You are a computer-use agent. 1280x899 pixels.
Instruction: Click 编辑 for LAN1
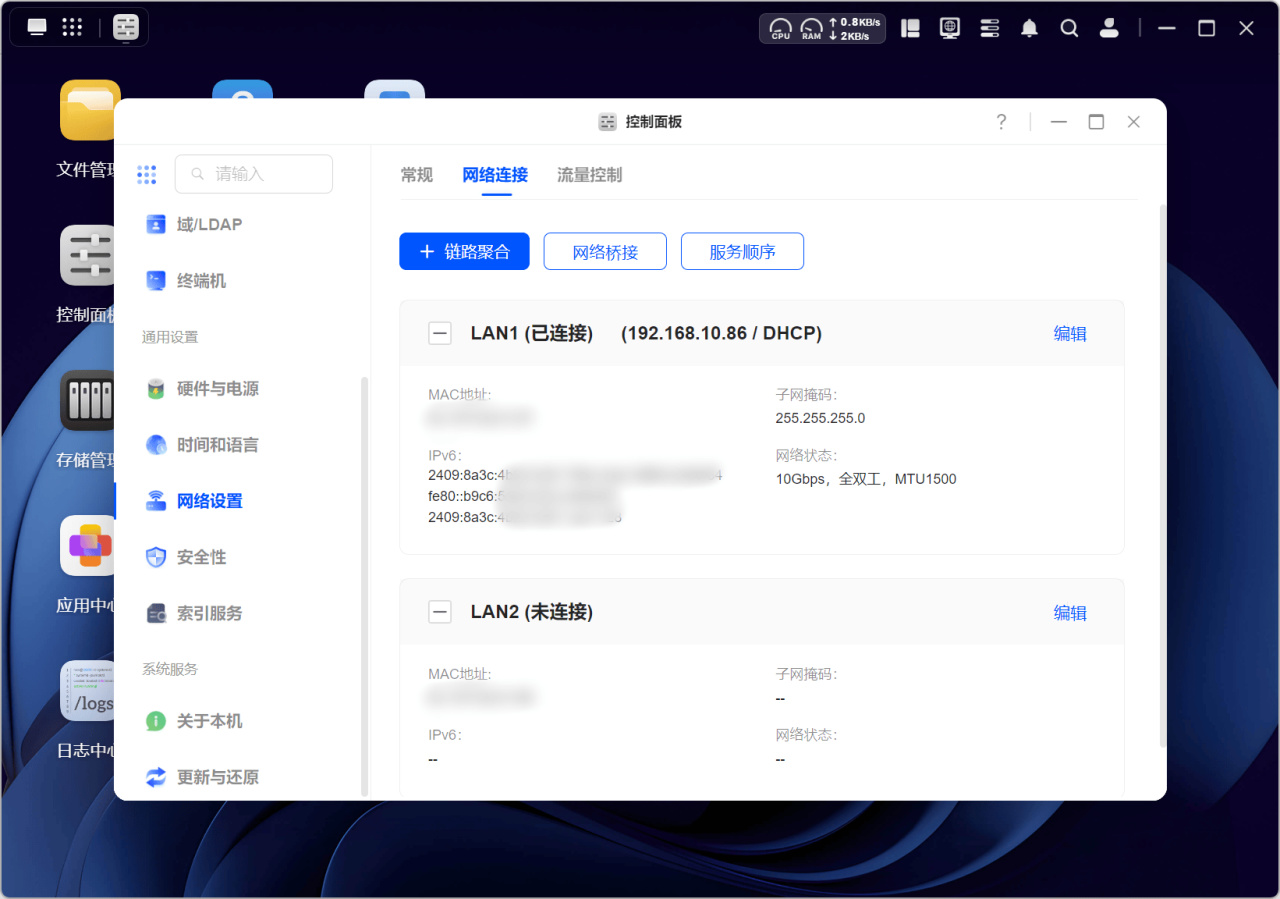pyautogui.click(x=1070, y=334)
